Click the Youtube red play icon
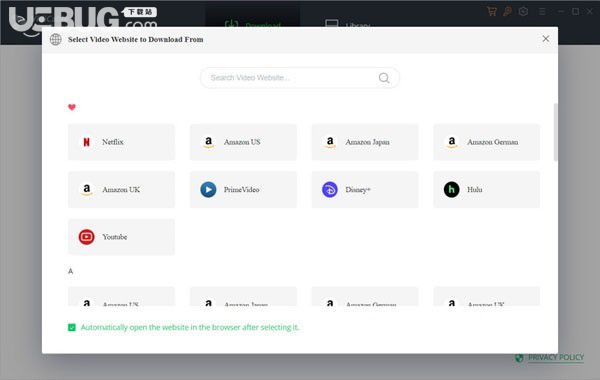 [x=86, y=237]
